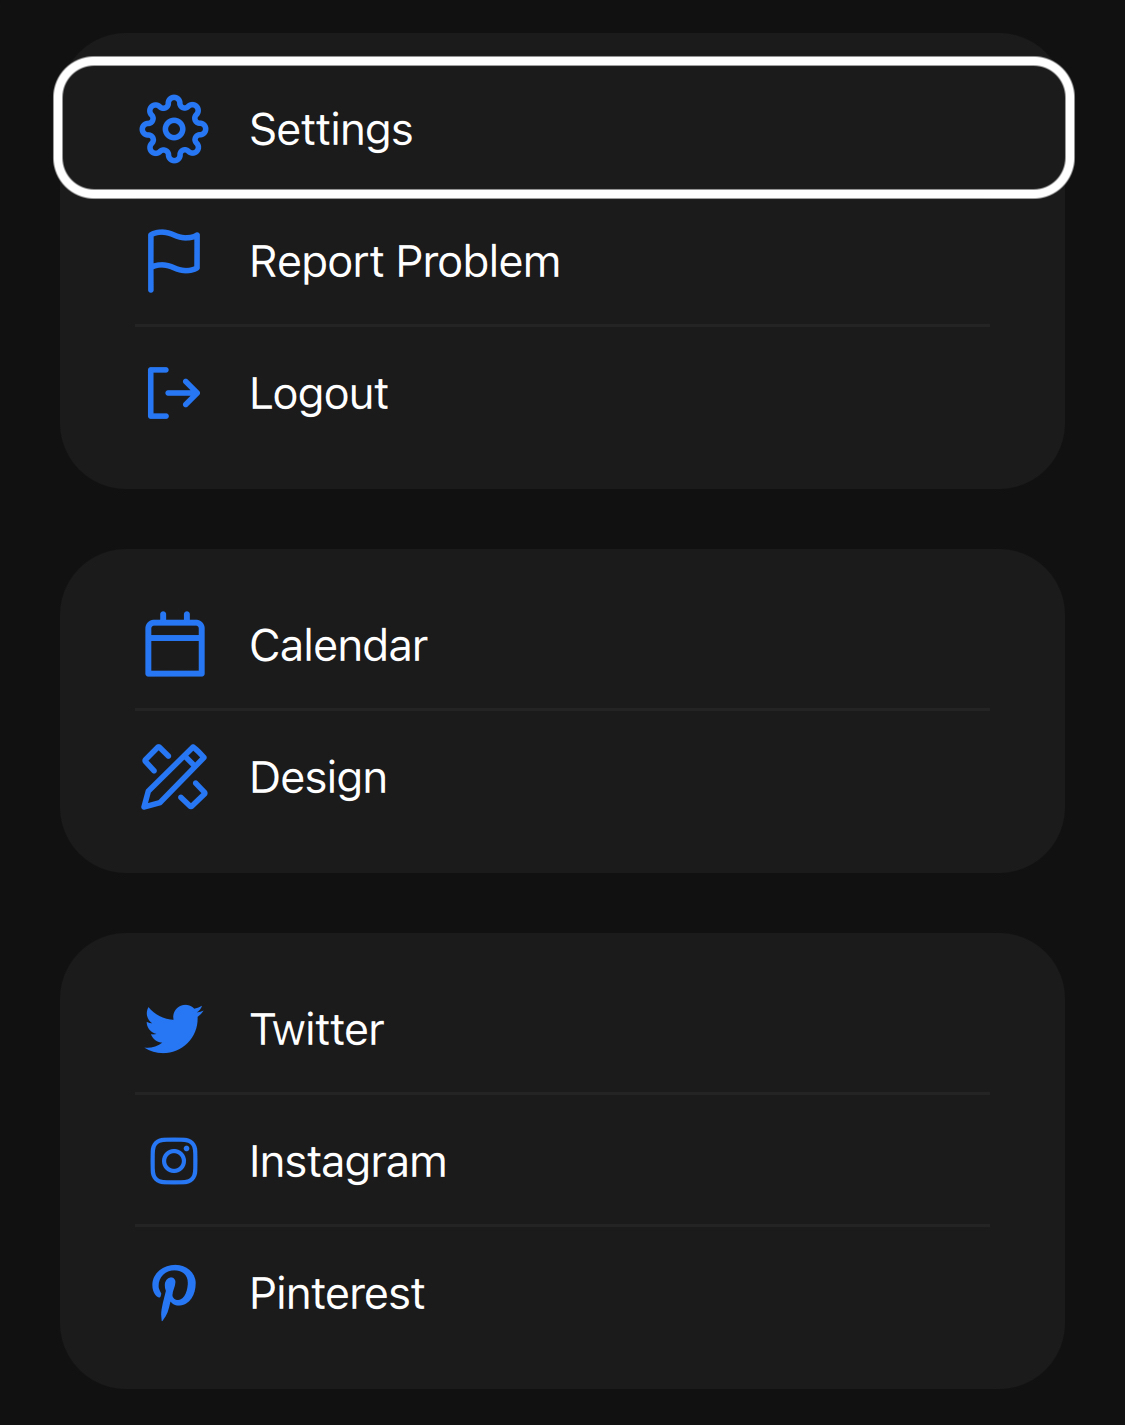Screen dimensions: 1125x1425
Task: Select the Report Problem flag icon
Action: pos(172,262)
